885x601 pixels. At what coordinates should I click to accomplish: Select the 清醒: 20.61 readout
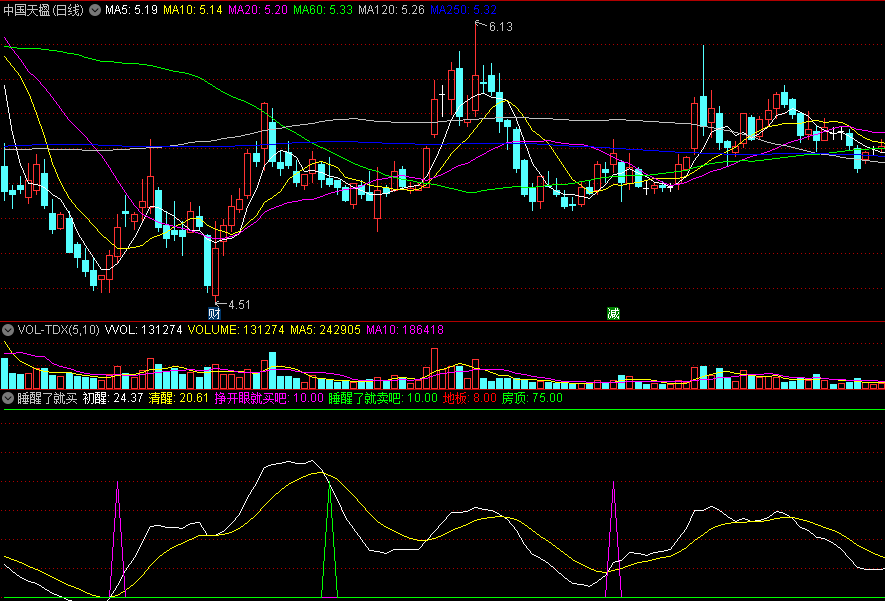click(x=178, y=398)
